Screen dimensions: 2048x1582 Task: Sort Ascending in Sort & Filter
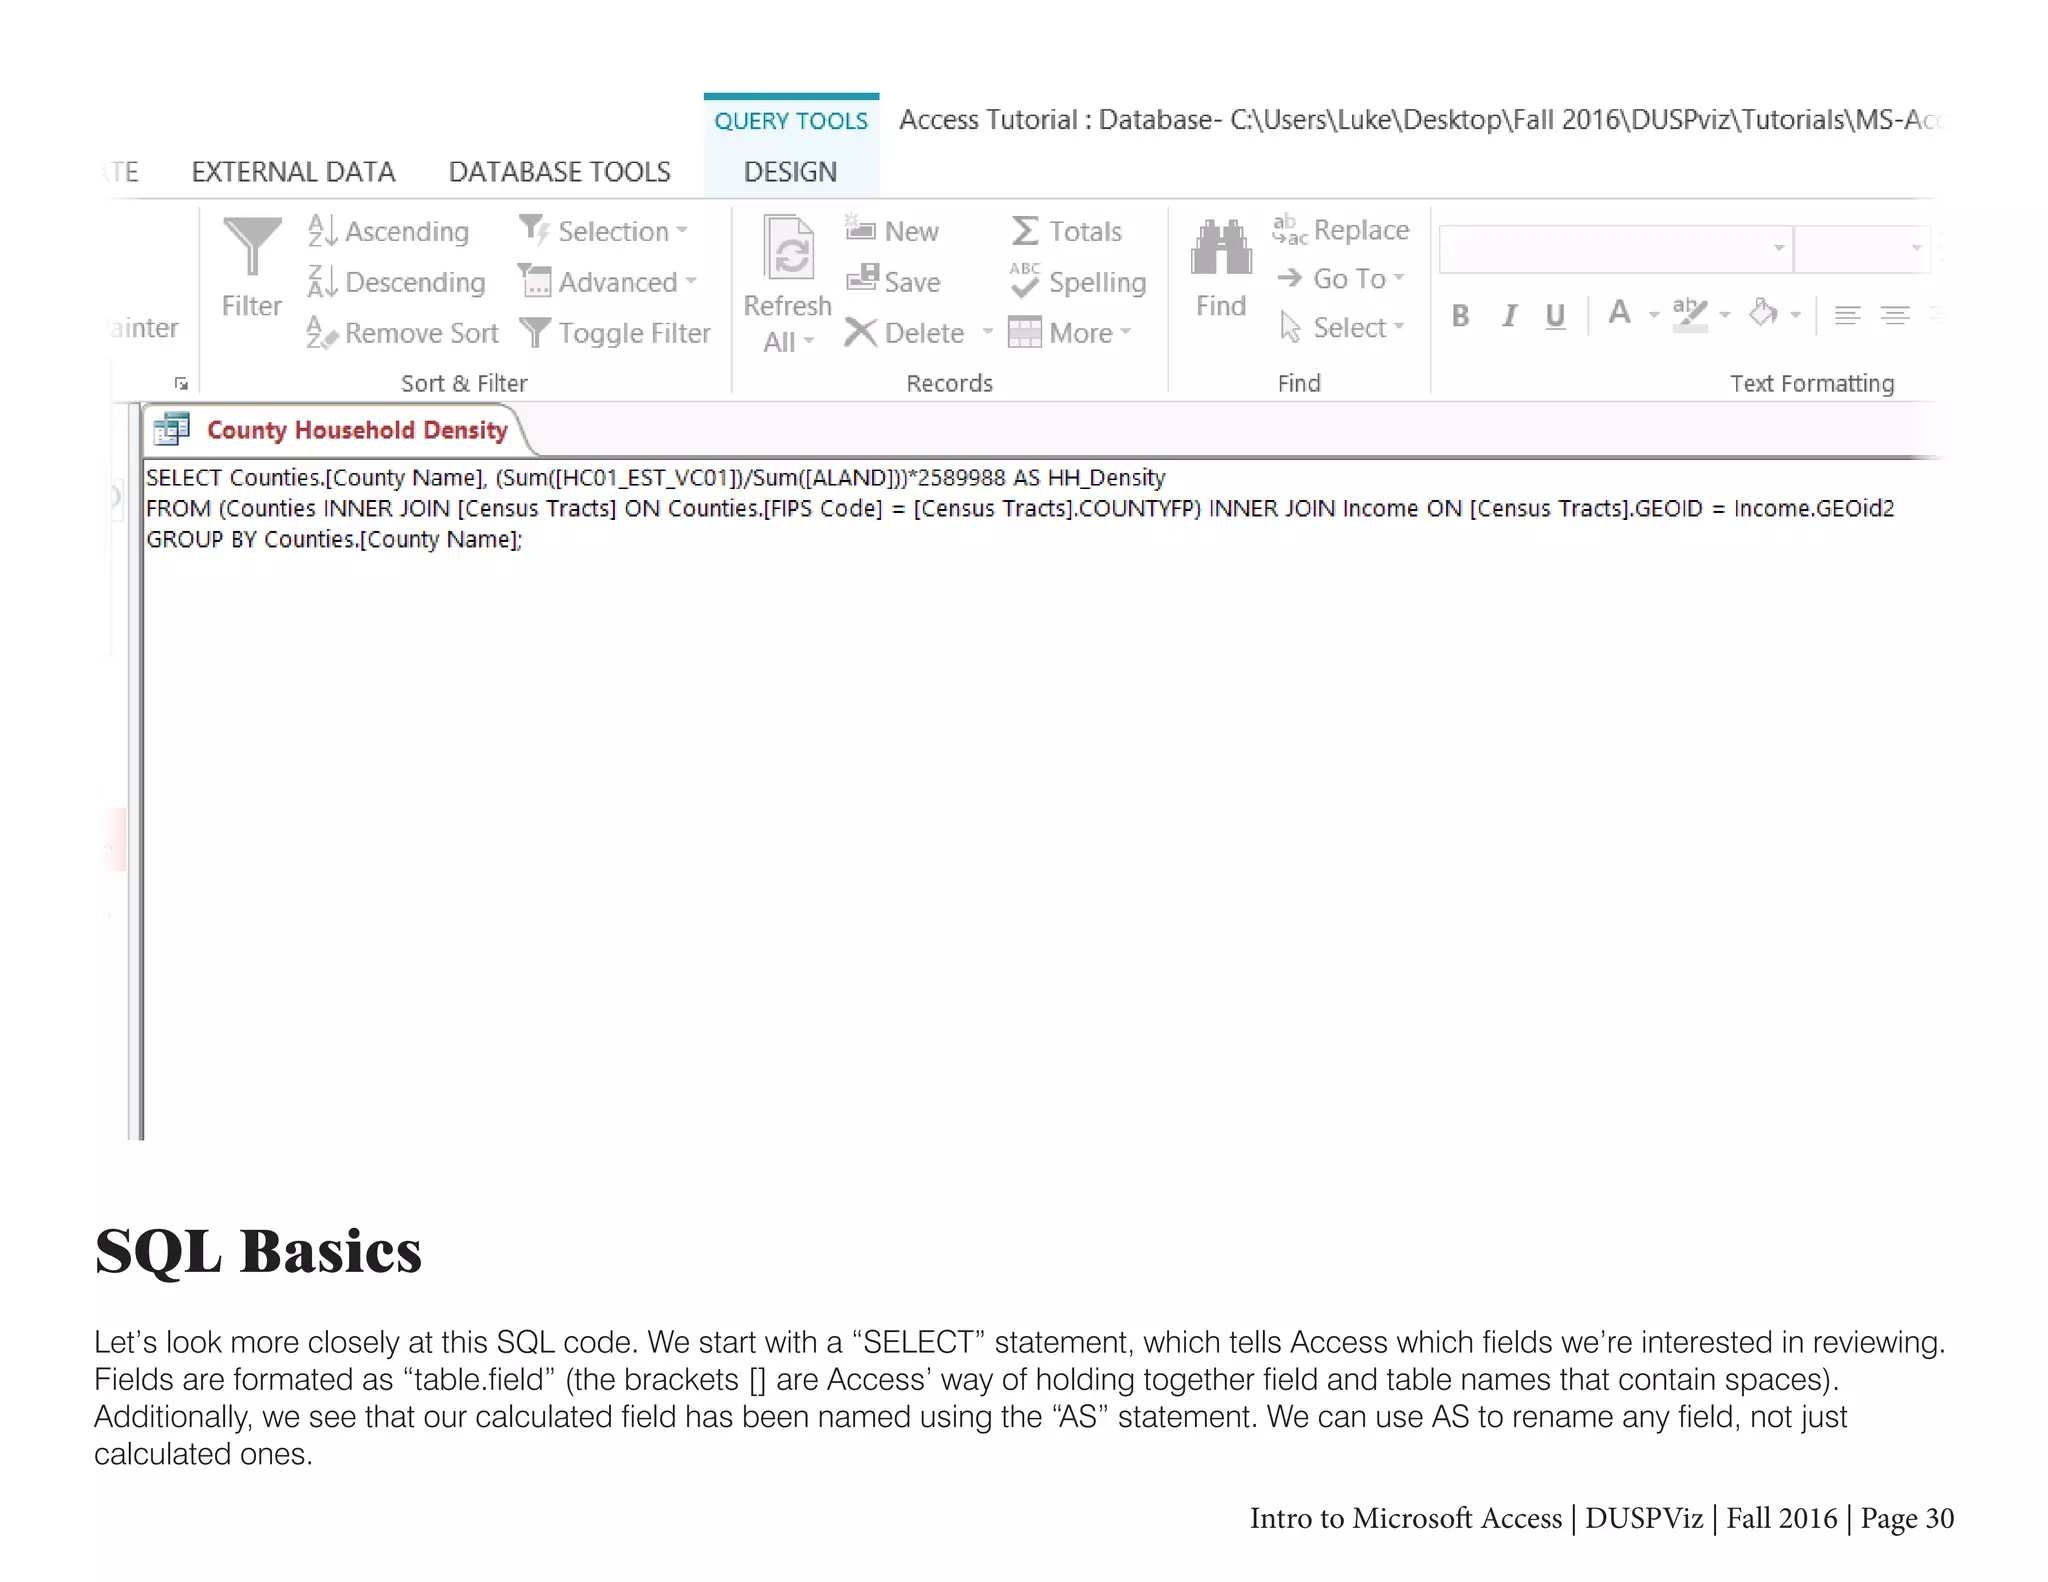point(388,231)
